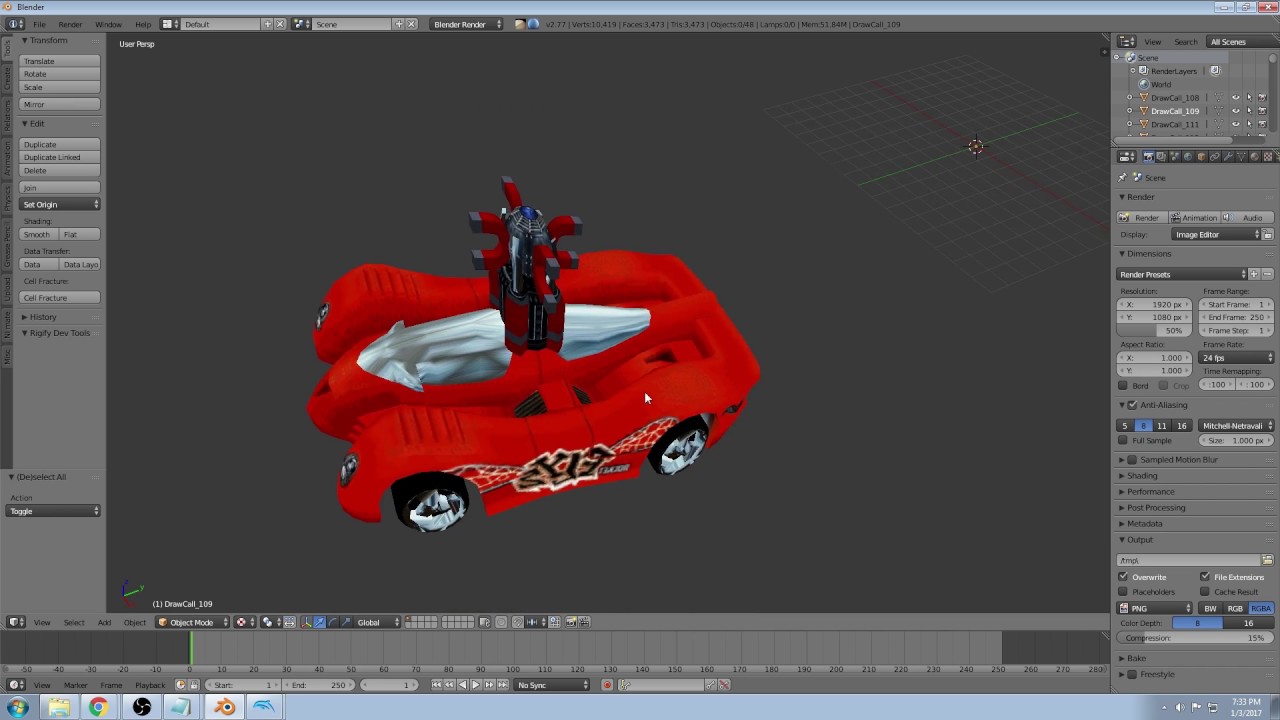
Task: Click the Blender icon in Windows taskbar
Action: 224,707
